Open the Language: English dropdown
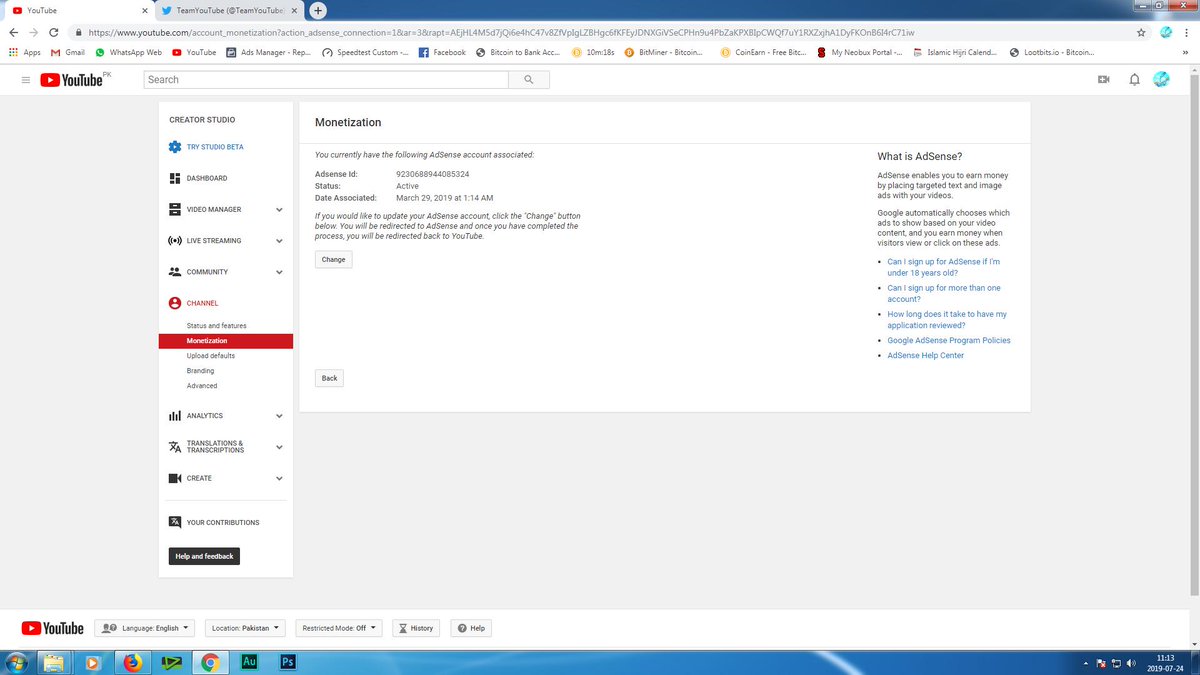Viewport: 1200px width, 675px height. pyautogui.click(x=146, y=628)
